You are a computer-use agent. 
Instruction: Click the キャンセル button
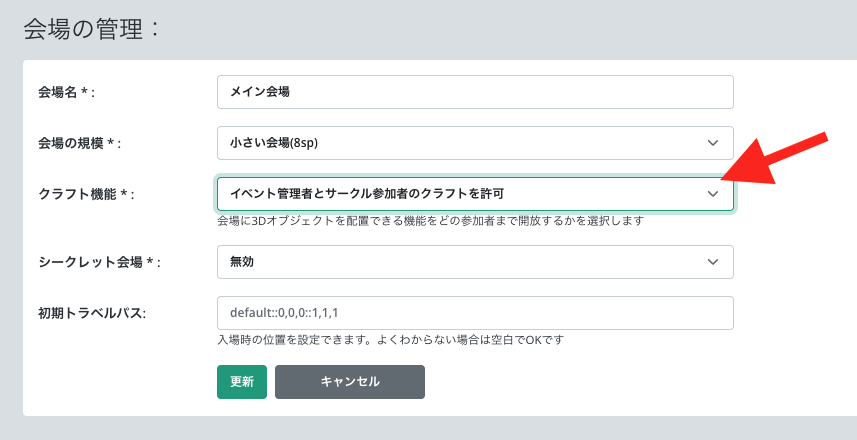click(x=349, y=382)
